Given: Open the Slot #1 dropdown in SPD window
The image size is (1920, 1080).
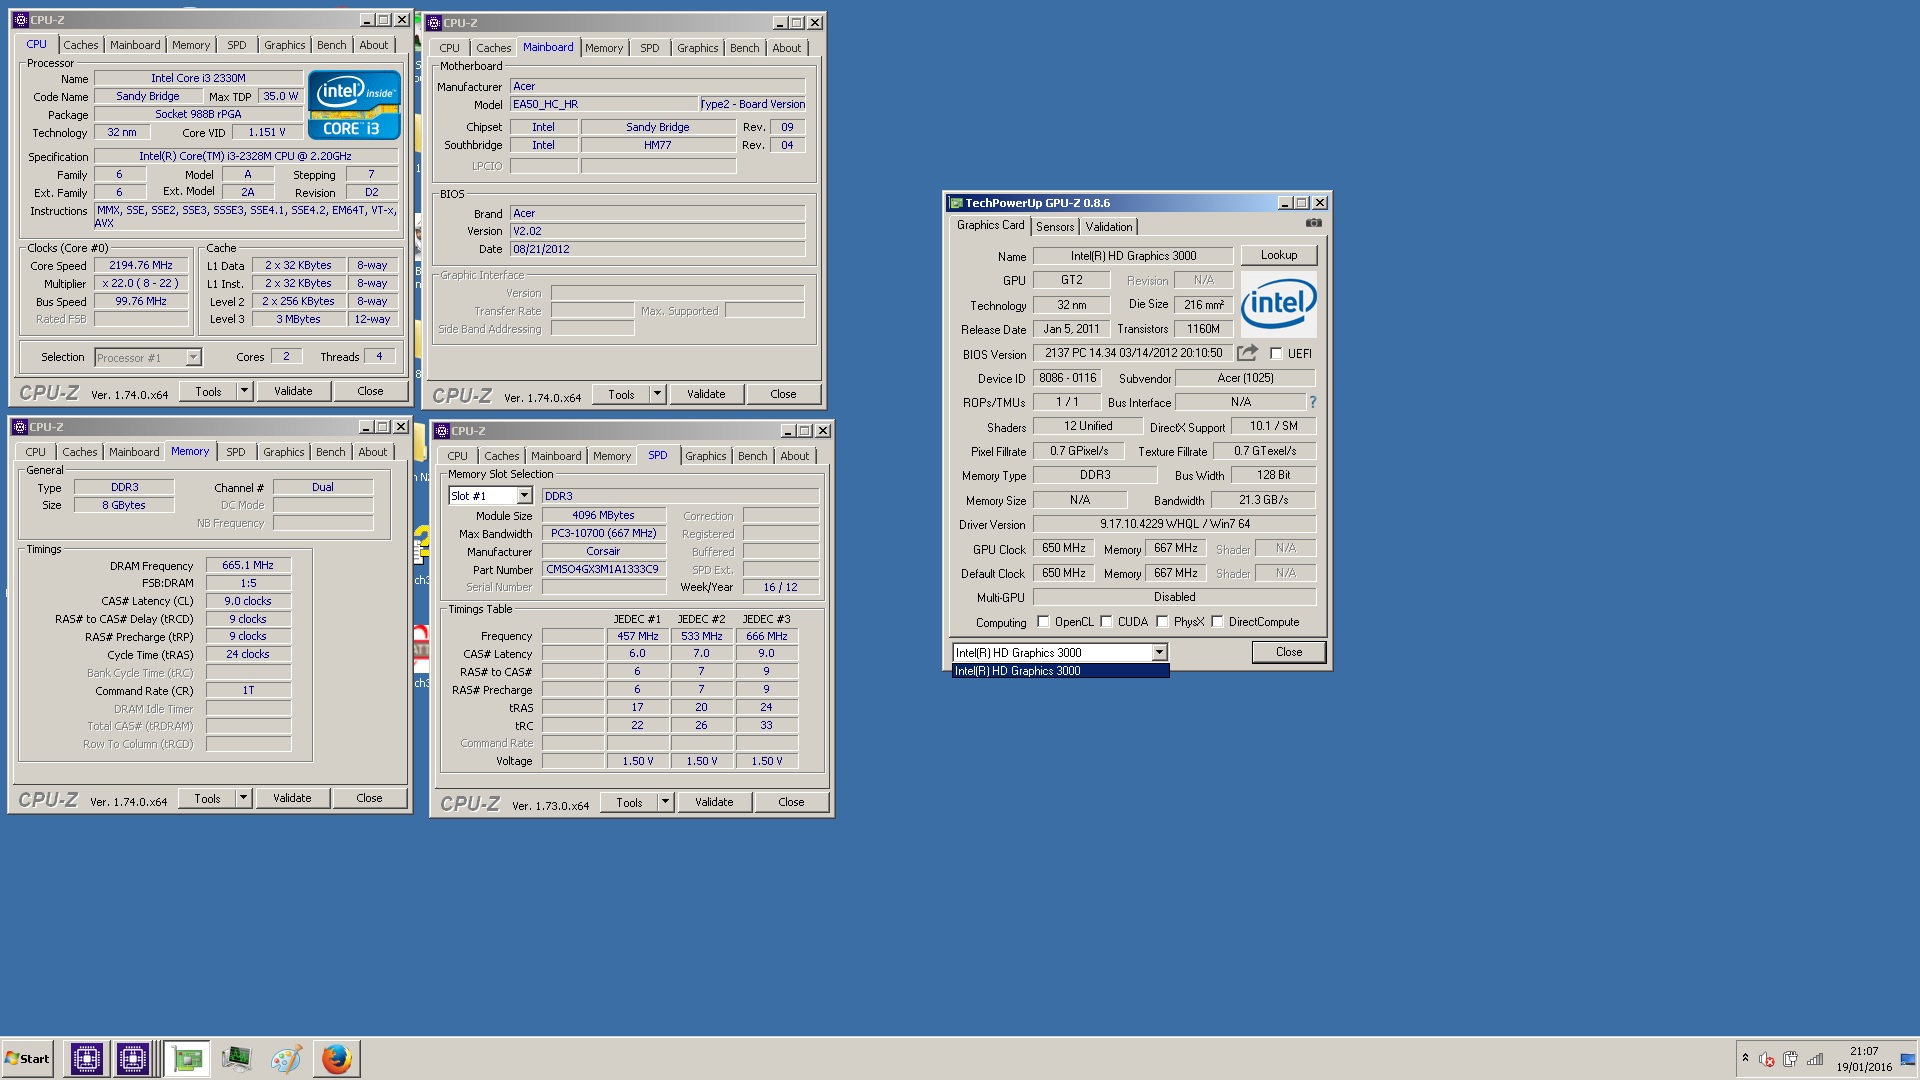Looking at the screenshot, I should coord(524,496).
